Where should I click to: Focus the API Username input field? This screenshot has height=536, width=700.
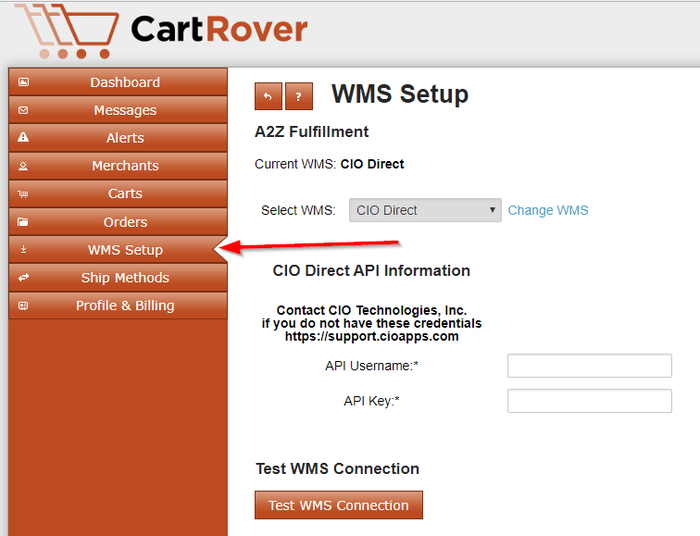click(589, 366)
